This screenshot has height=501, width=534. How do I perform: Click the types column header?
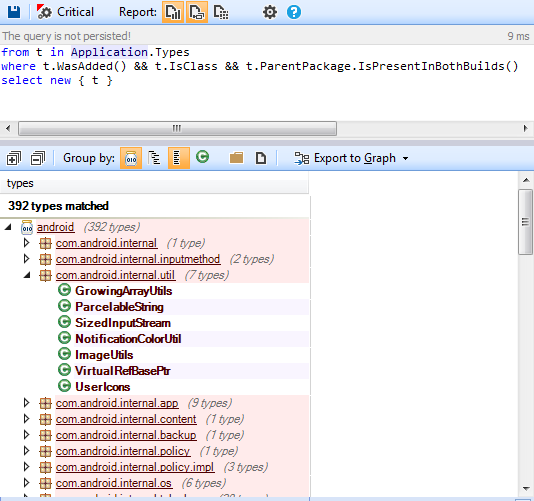[x=154, y=183]
